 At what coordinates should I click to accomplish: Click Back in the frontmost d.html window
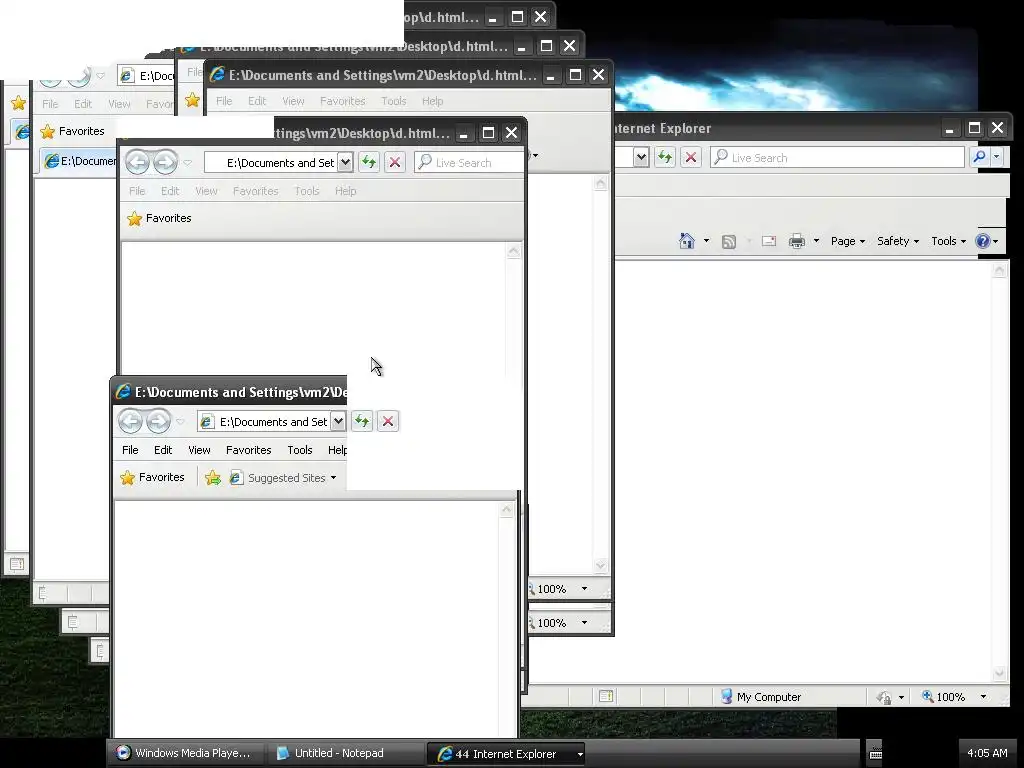point(131,421)
